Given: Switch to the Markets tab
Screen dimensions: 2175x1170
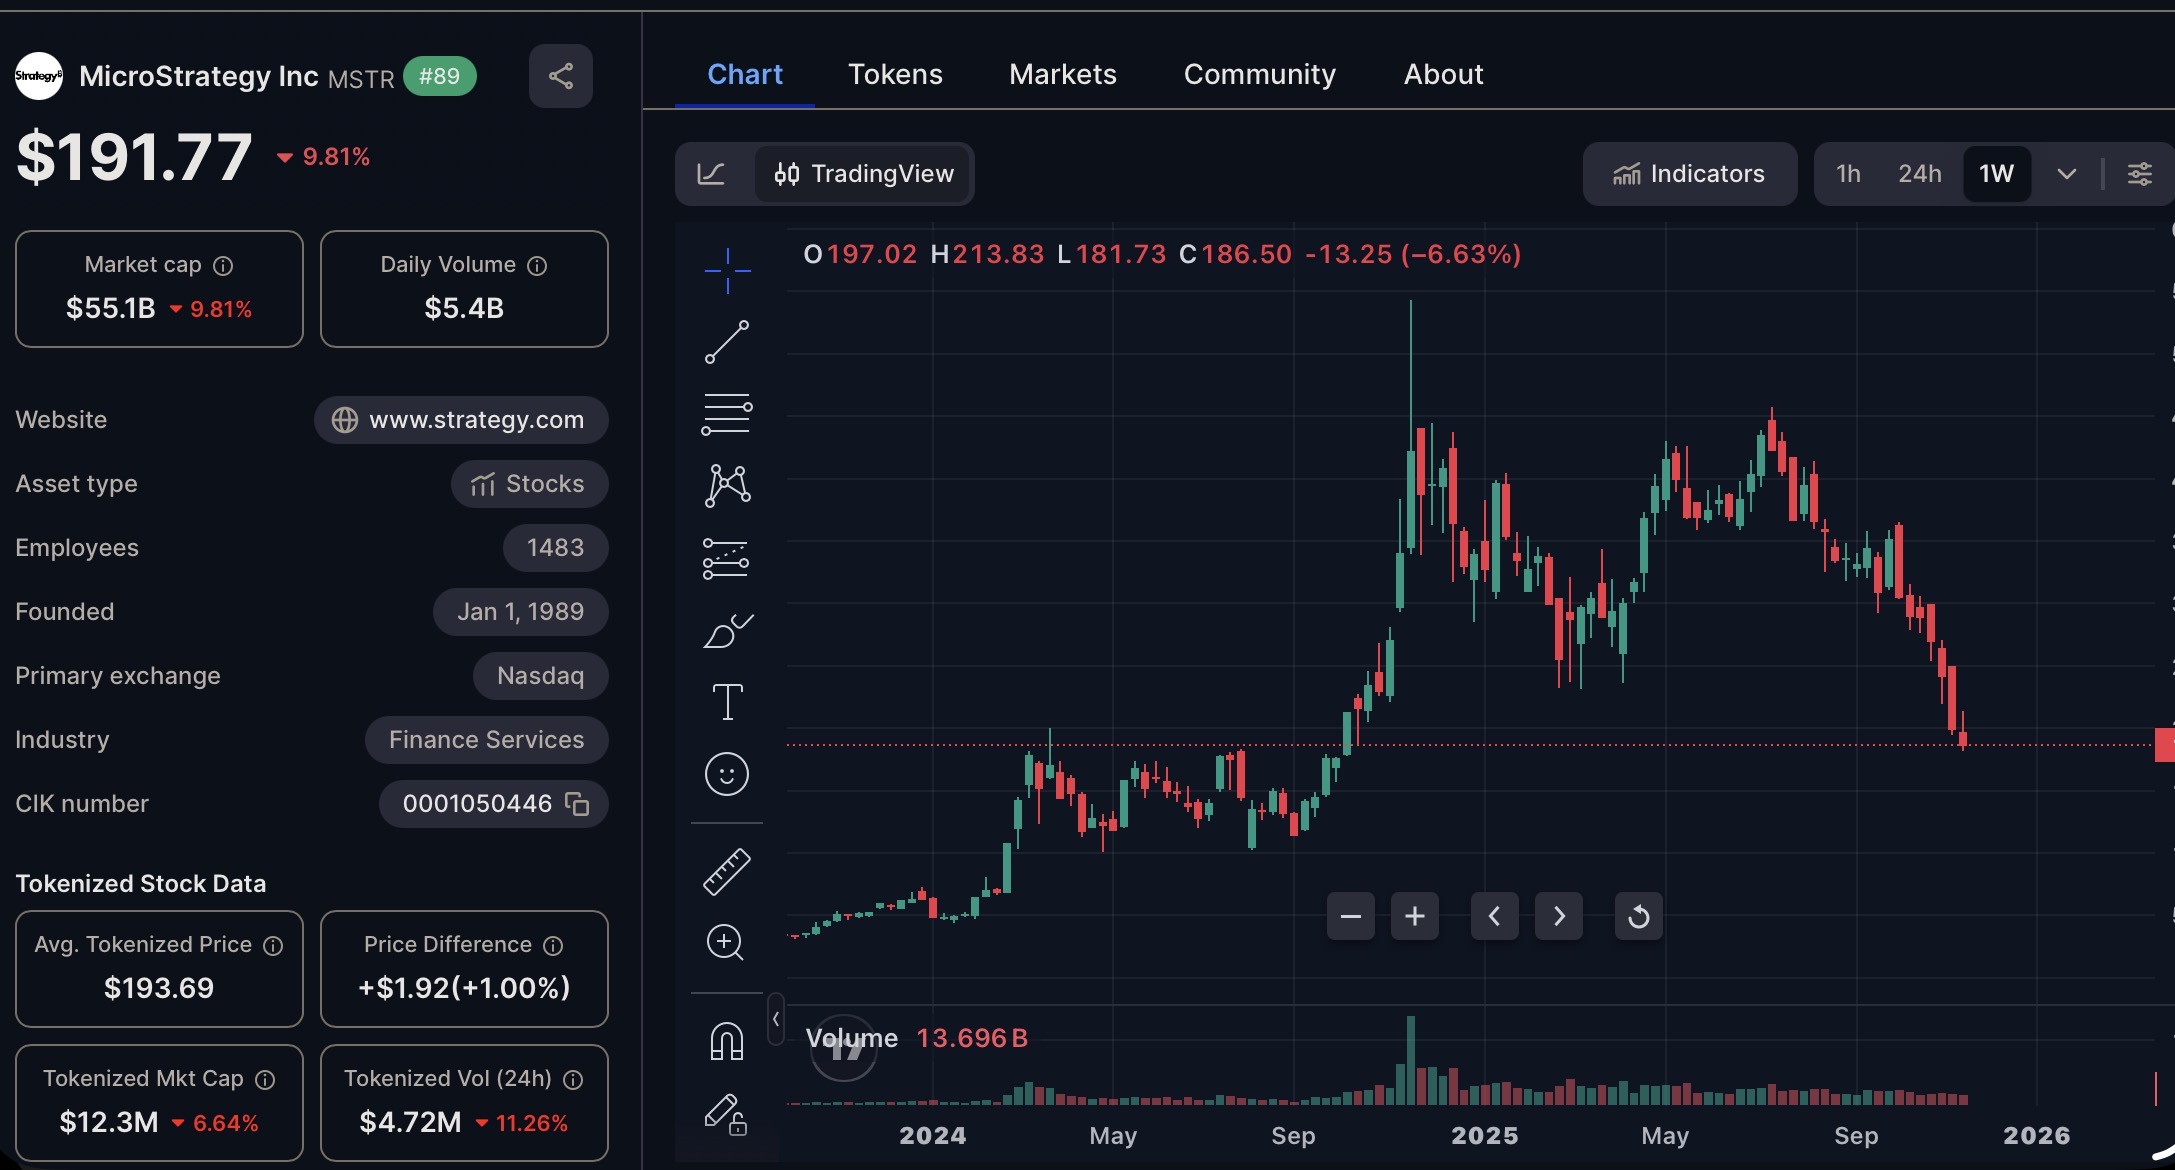Looking at the screenshot, I should click(x=1062, y=74).
